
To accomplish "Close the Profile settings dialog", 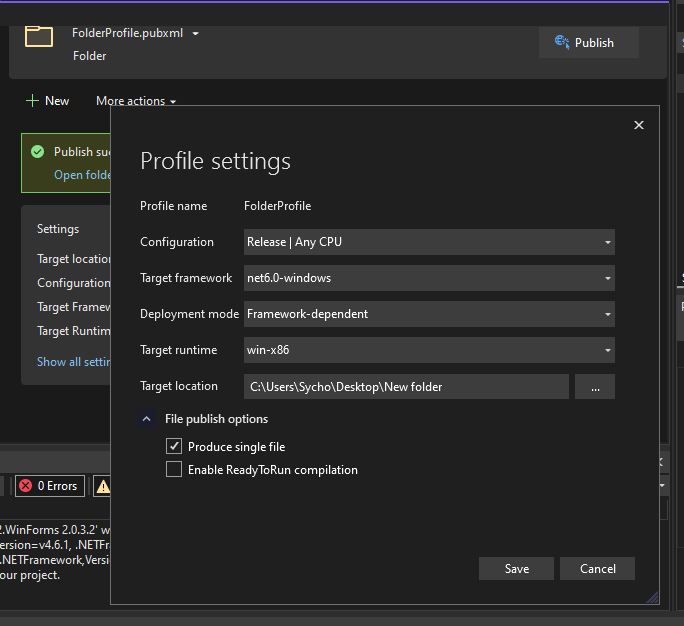I will tap(639, 125).
